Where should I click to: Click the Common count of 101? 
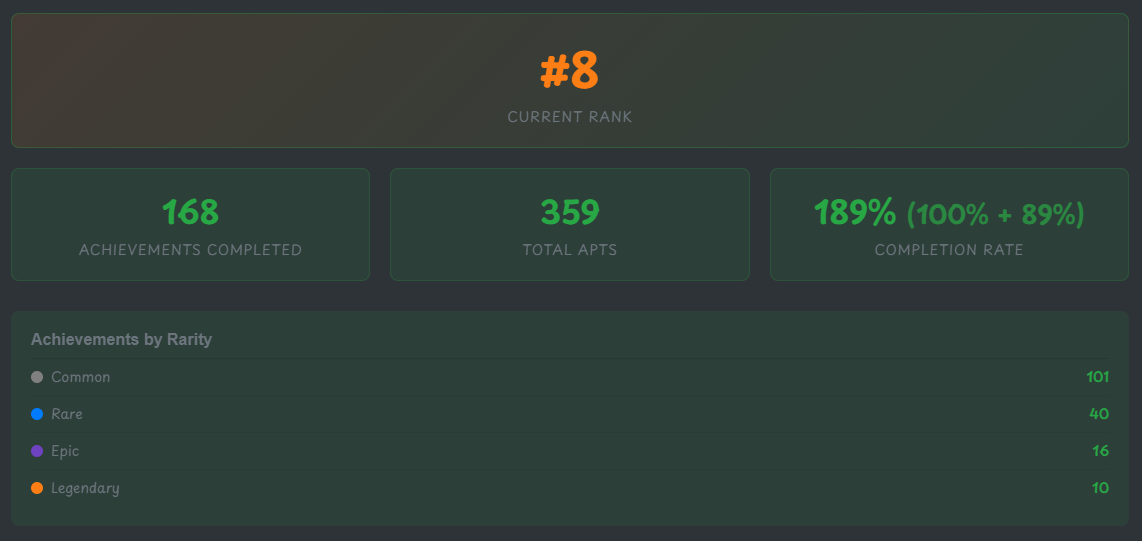coord(1098,377)
